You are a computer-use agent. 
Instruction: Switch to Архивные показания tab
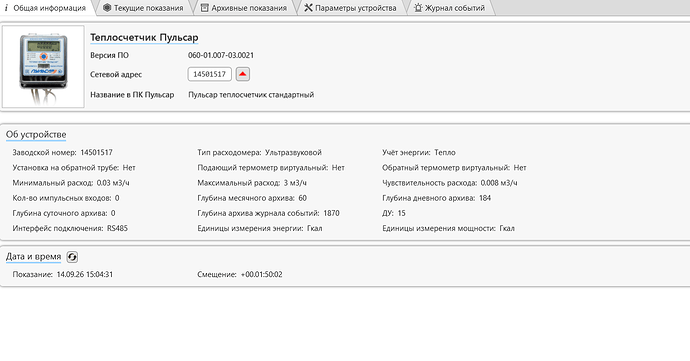click(x=244, y=8)
